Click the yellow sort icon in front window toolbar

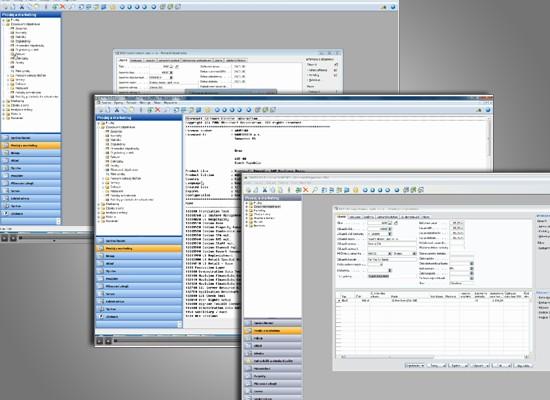point(356,190)
